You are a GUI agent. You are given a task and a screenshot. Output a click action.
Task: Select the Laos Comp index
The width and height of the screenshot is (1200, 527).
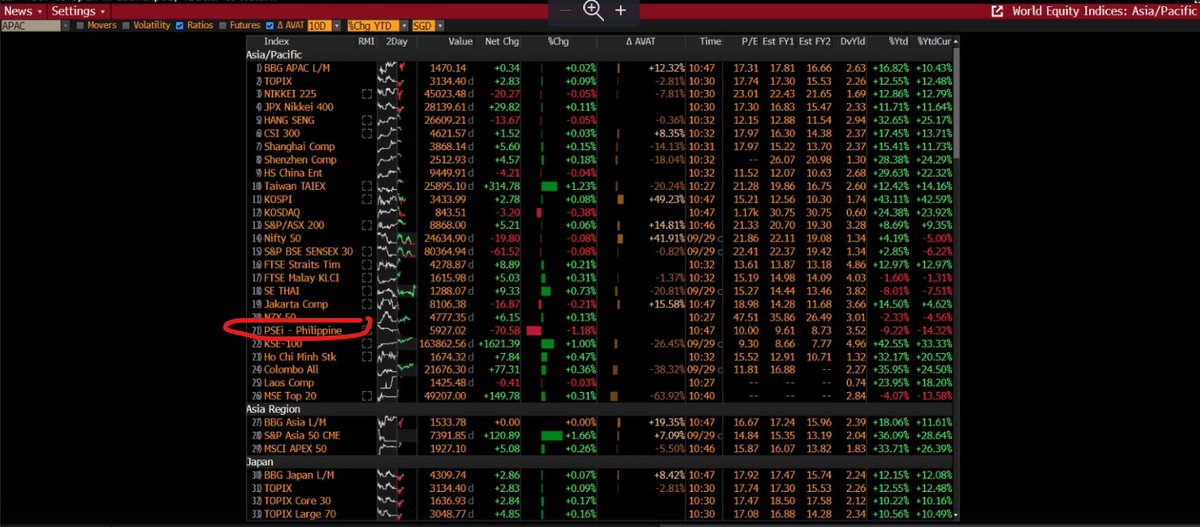coord(288,382)
